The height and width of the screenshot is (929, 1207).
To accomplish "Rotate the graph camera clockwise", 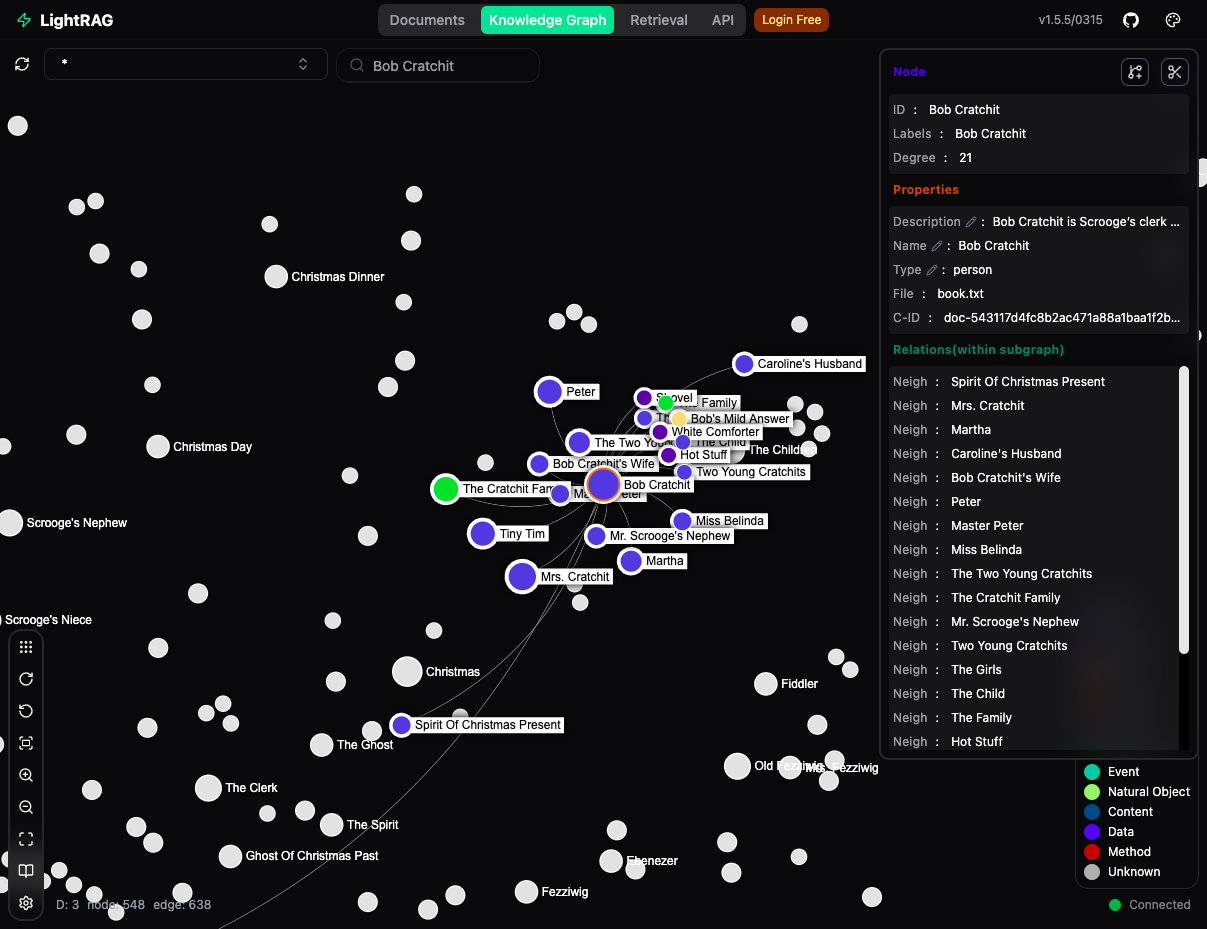I will click(x=26, y=679).
